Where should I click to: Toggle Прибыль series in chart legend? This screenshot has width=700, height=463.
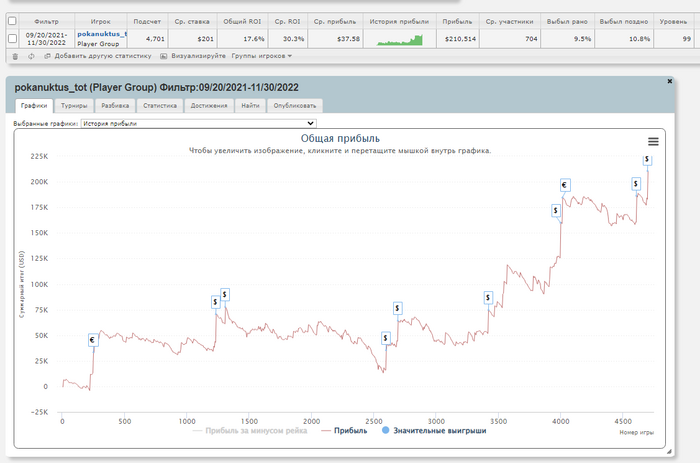point(344,431)
